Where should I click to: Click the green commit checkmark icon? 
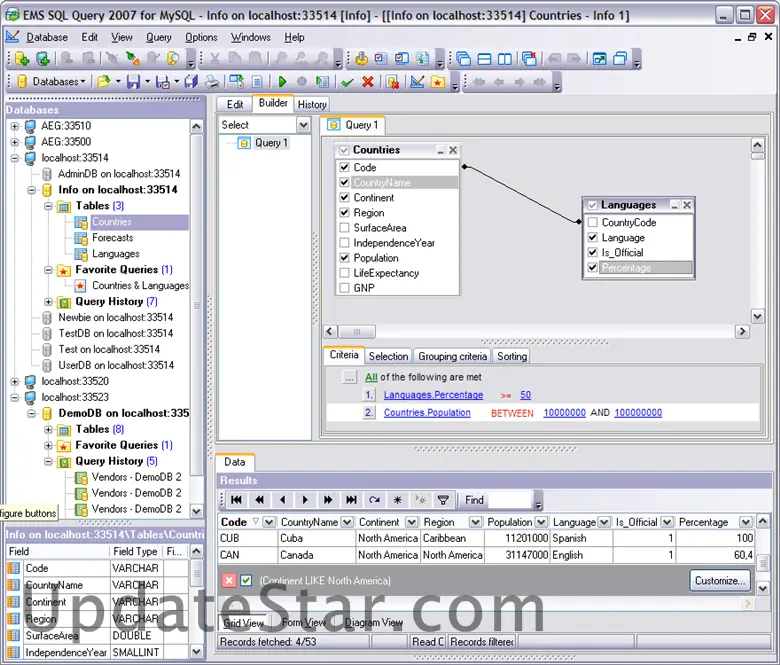[347, 82]
